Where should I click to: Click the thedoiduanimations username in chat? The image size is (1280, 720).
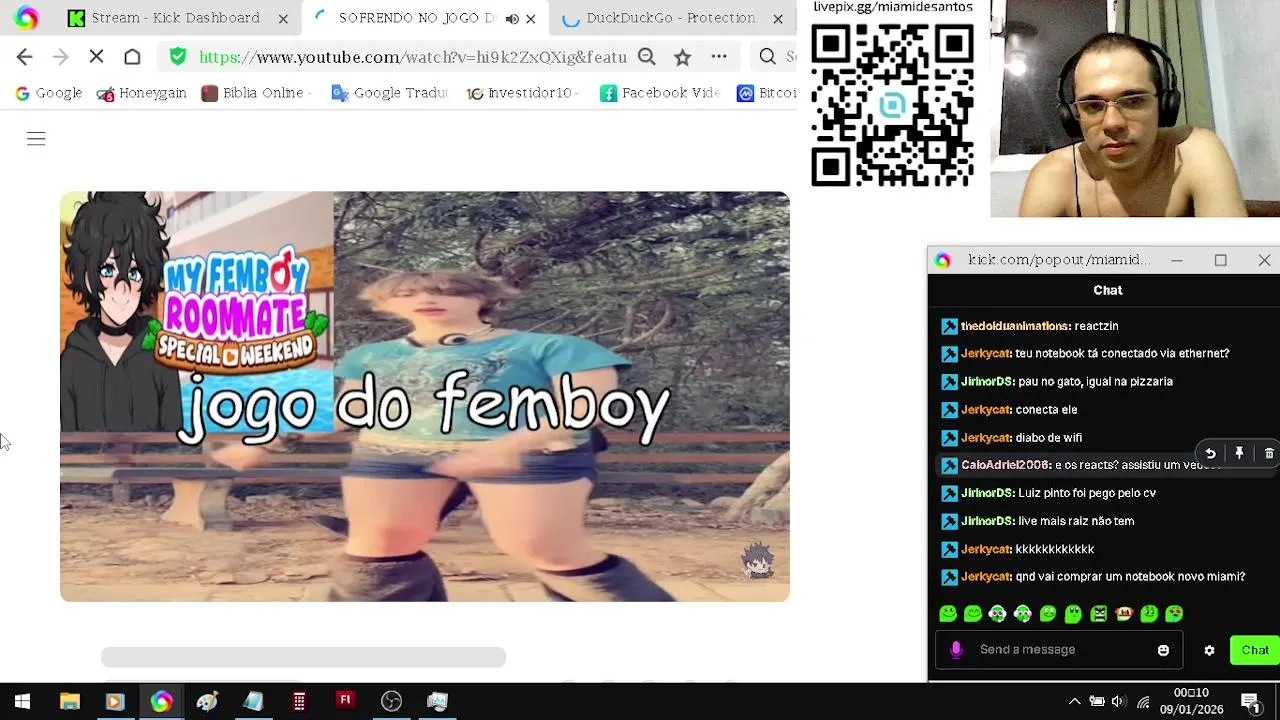tap(1014, 326)
